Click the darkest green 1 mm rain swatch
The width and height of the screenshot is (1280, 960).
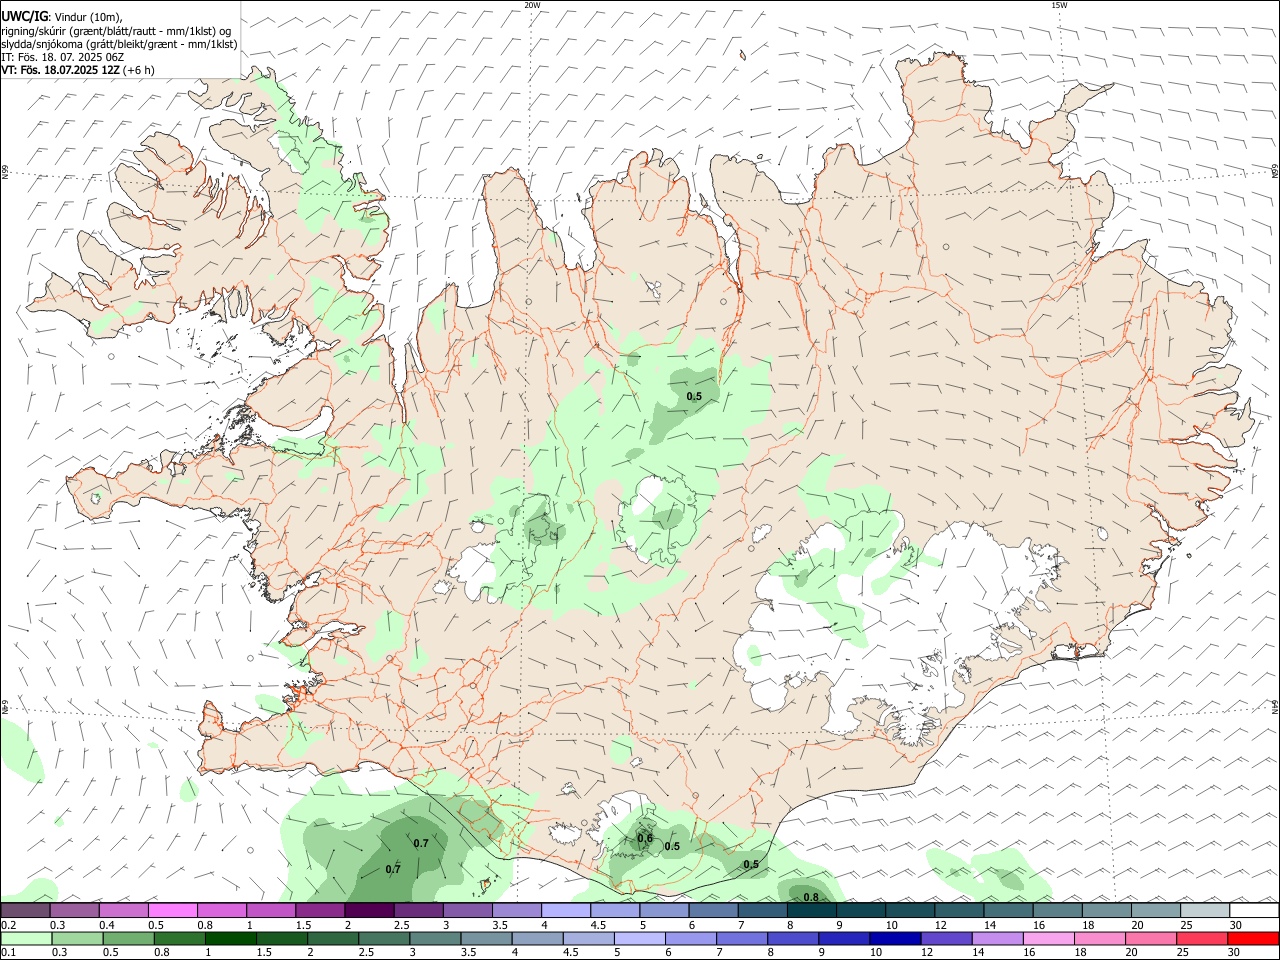click(x=230, y=938)
